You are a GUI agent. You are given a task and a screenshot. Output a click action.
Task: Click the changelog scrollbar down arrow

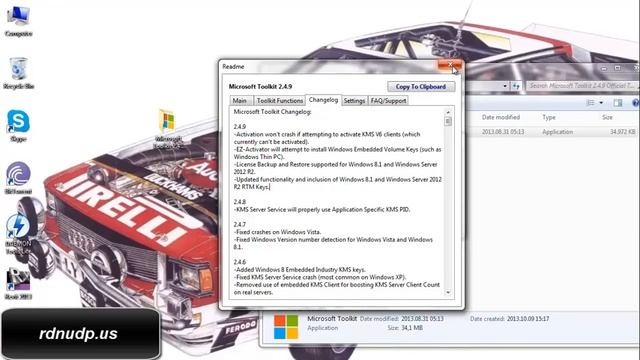pyautogui.click(x=448, y=292)
